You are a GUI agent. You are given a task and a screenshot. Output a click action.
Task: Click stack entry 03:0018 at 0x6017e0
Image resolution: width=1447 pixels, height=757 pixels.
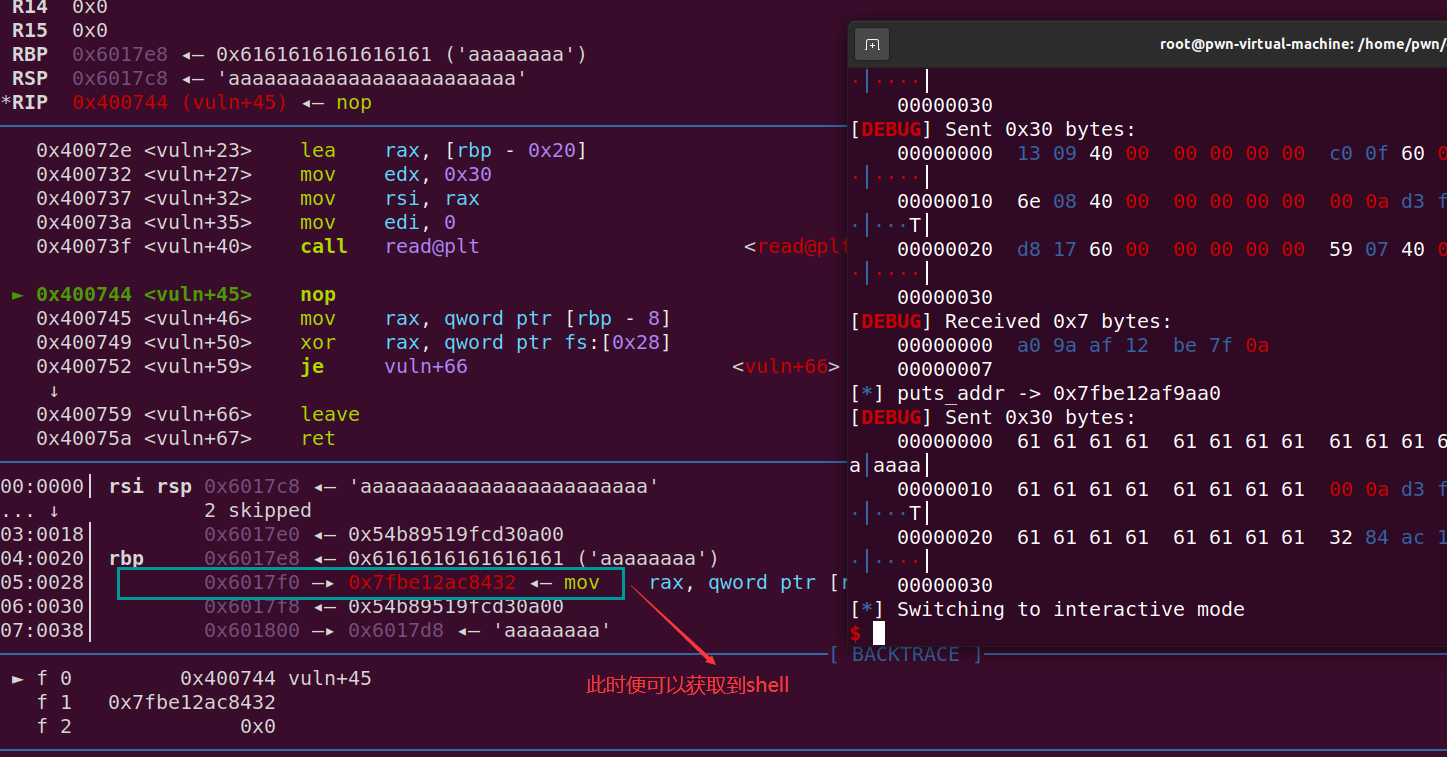282,534
